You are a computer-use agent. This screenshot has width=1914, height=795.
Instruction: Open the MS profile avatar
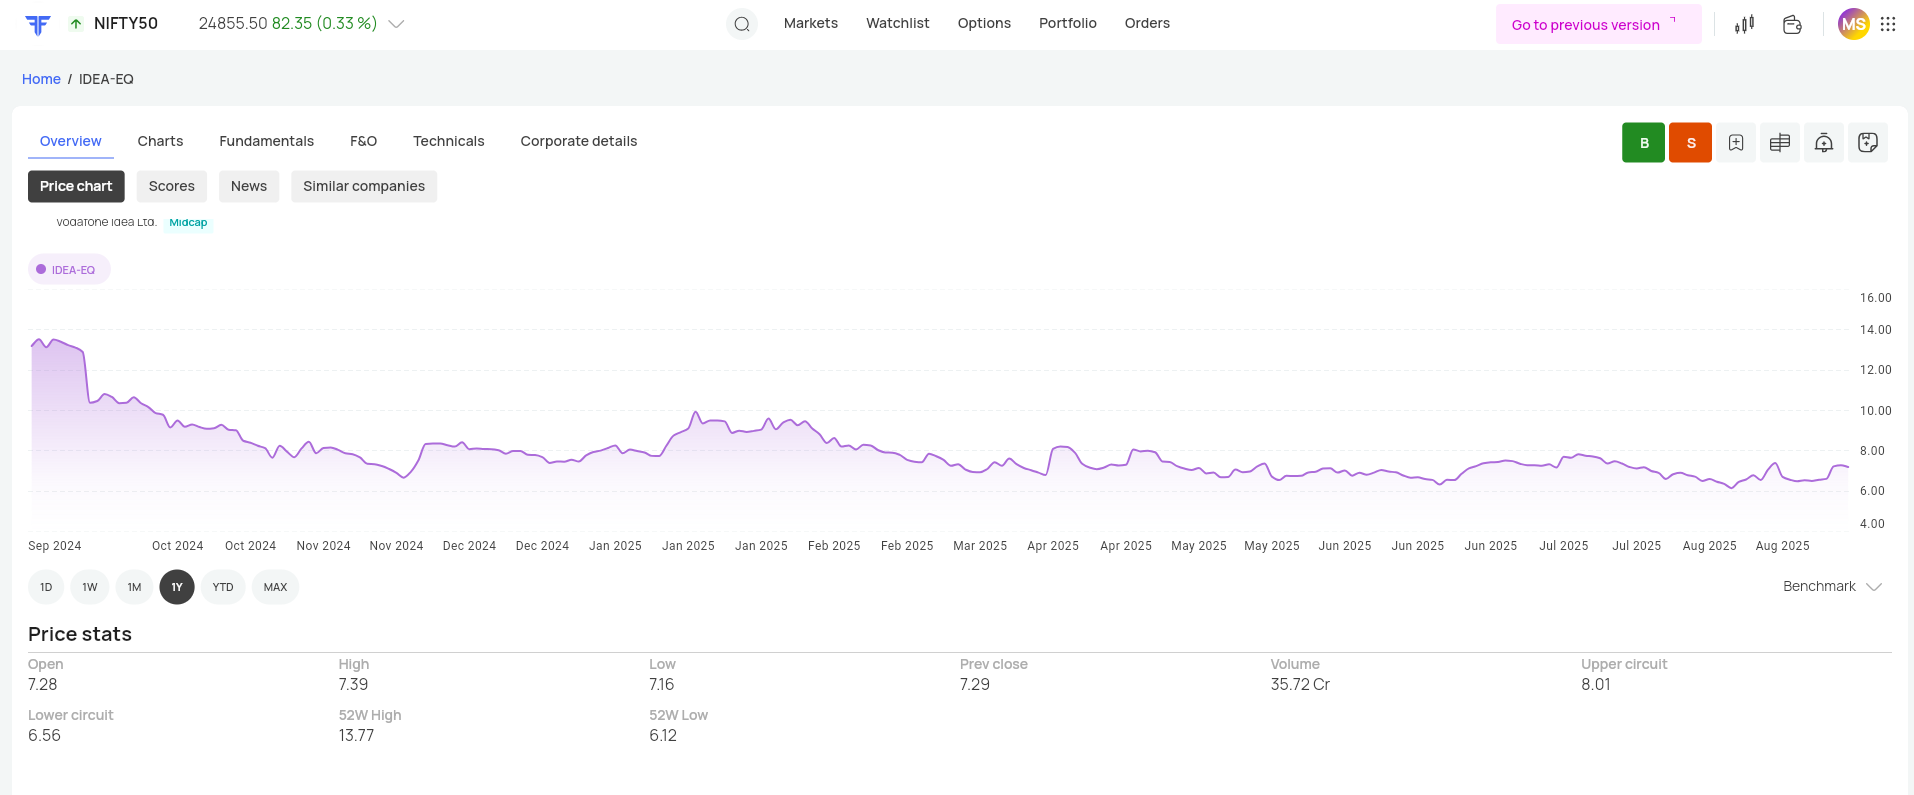click(x=1853, y=24)
